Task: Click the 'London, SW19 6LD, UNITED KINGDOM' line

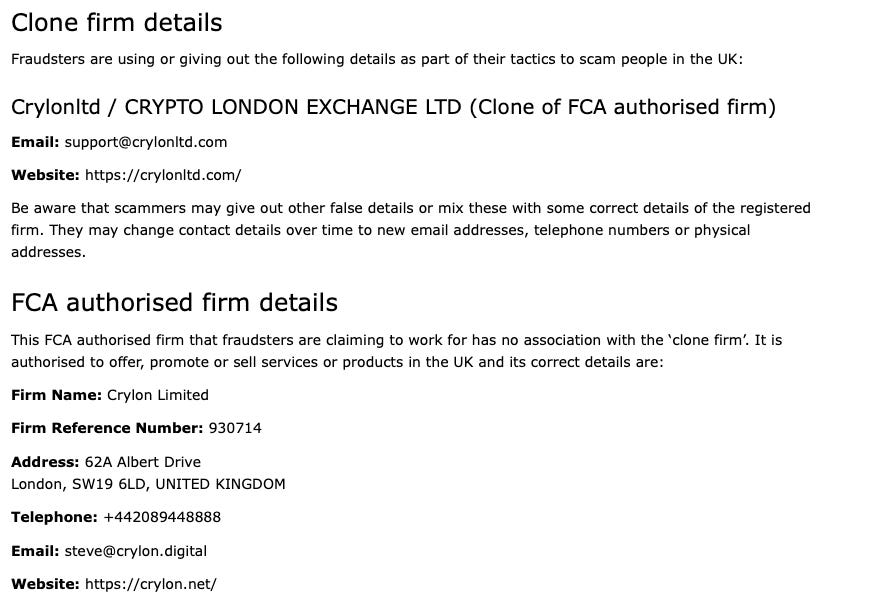Action: click(149, 484)
